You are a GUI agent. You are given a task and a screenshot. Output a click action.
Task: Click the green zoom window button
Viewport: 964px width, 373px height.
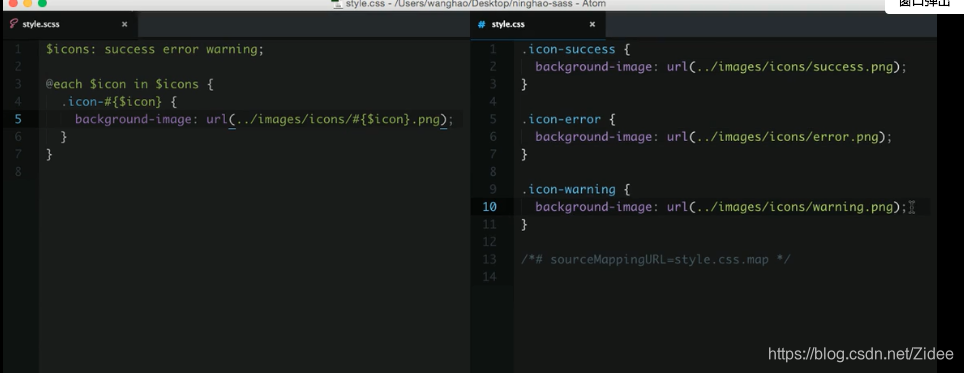42,3
